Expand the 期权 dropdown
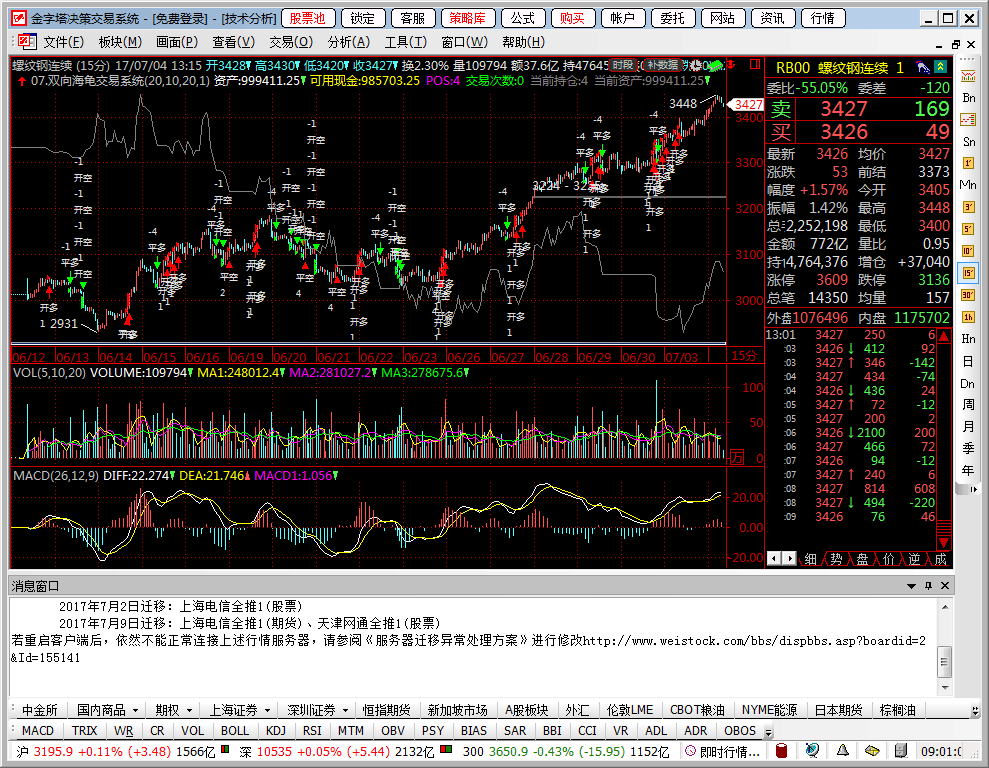 pos(189,710)
